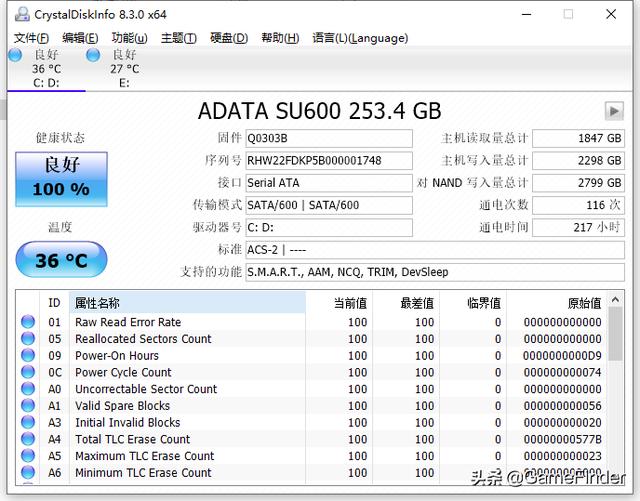Click the blue status orb for E: disk
Viewport: 640px width, 501px height.
tap(93, 55)
